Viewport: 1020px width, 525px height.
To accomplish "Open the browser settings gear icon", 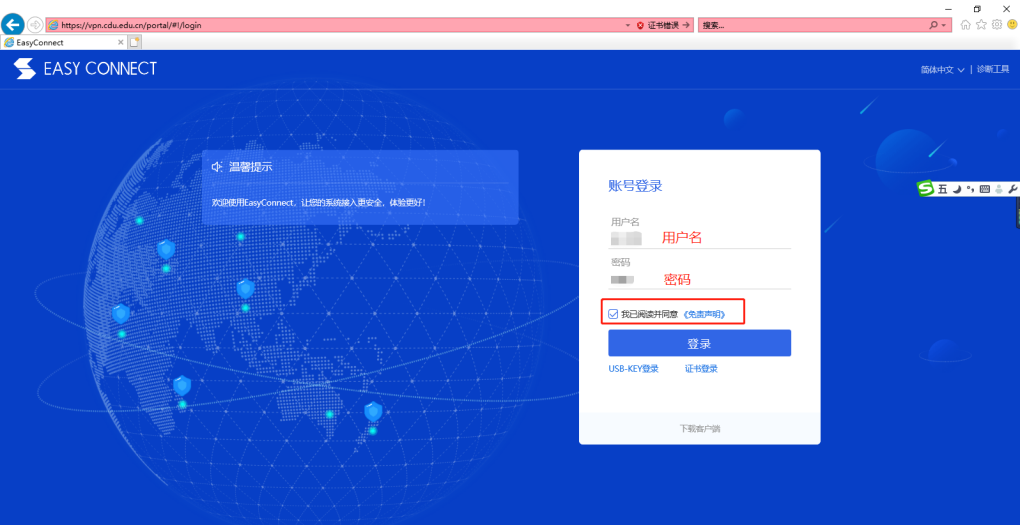I will [x=997, y=25].
